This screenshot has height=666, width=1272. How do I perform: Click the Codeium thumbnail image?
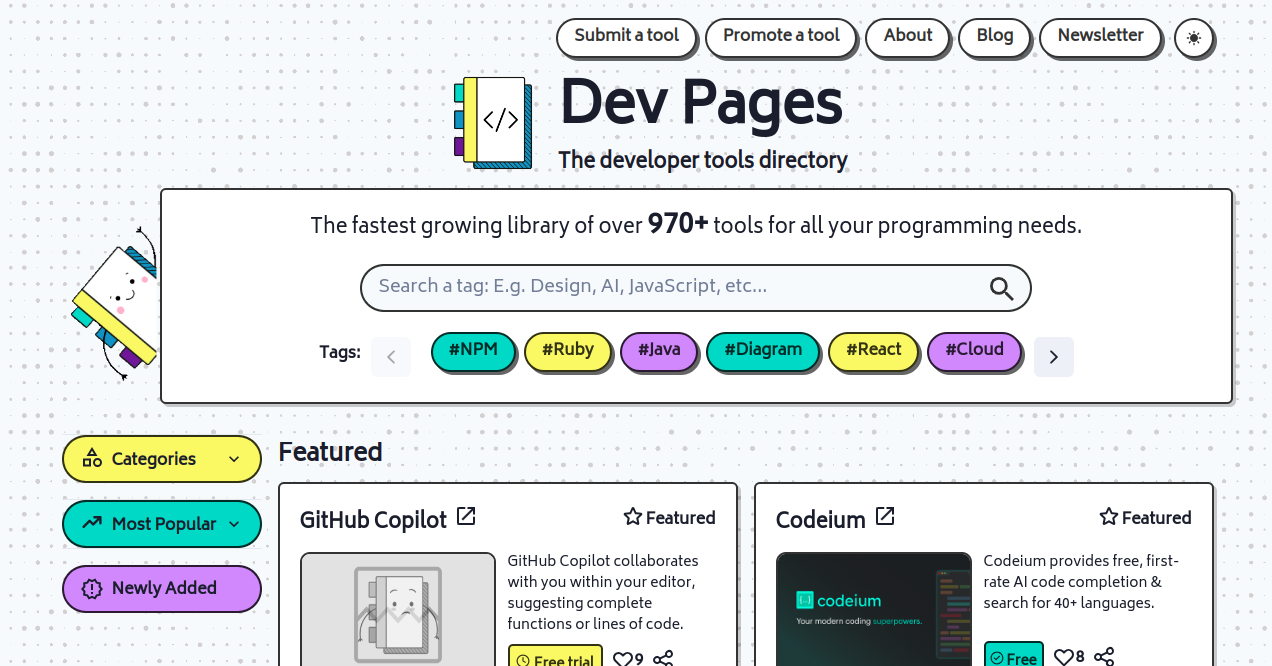click(874, 609)
